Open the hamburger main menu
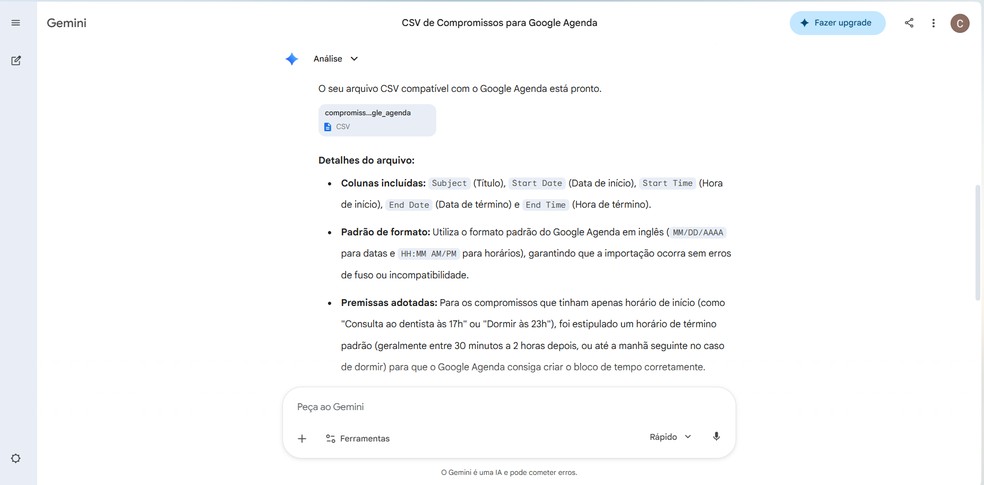This screenshot has height=485, width=984. [16, 23]
